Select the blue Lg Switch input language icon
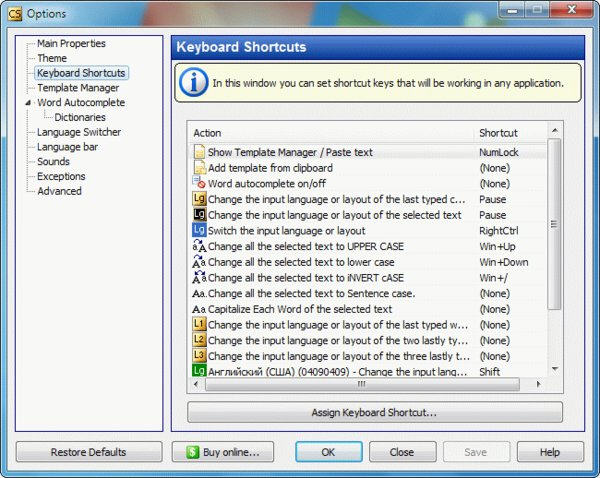 (x=199, y=230)
